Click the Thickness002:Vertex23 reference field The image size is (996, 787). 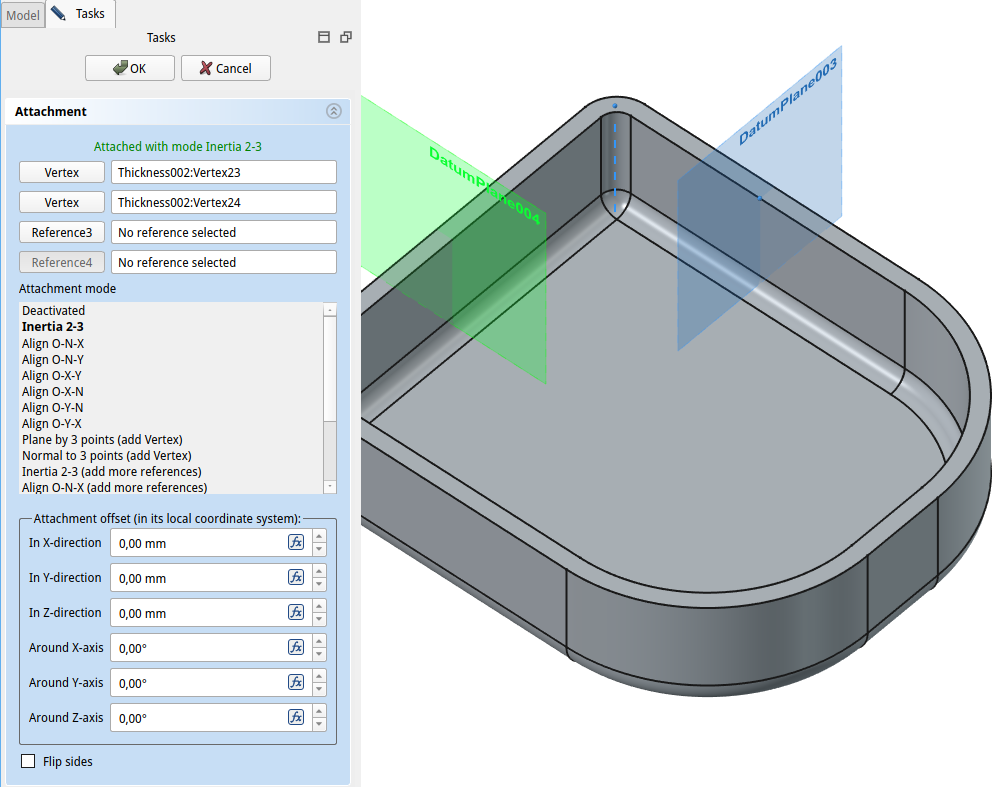pyautogui.click(x=223, y=172)
